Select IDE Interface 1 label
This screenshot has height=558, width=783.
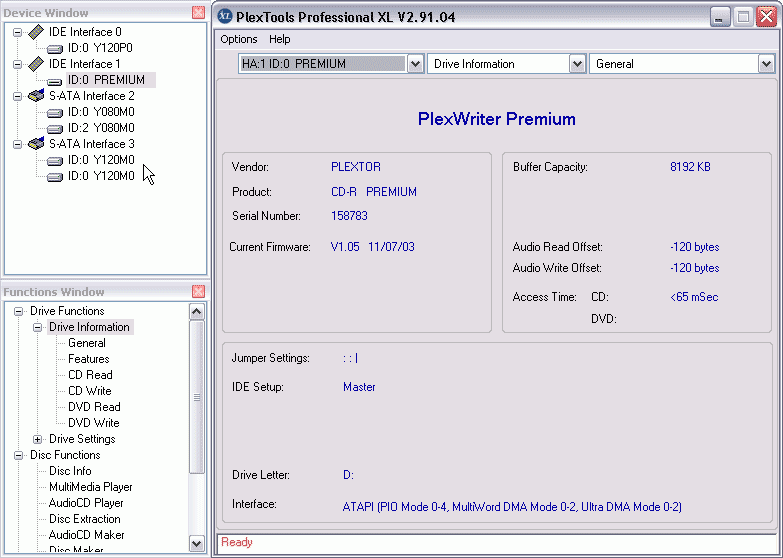point(84,64)
